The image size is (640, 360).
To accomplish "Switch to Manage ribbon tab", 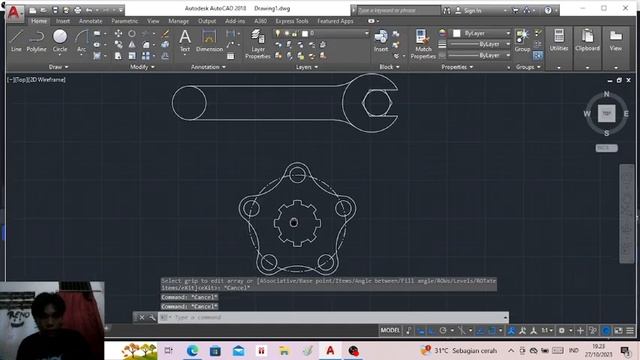I will tap(178, 21).
